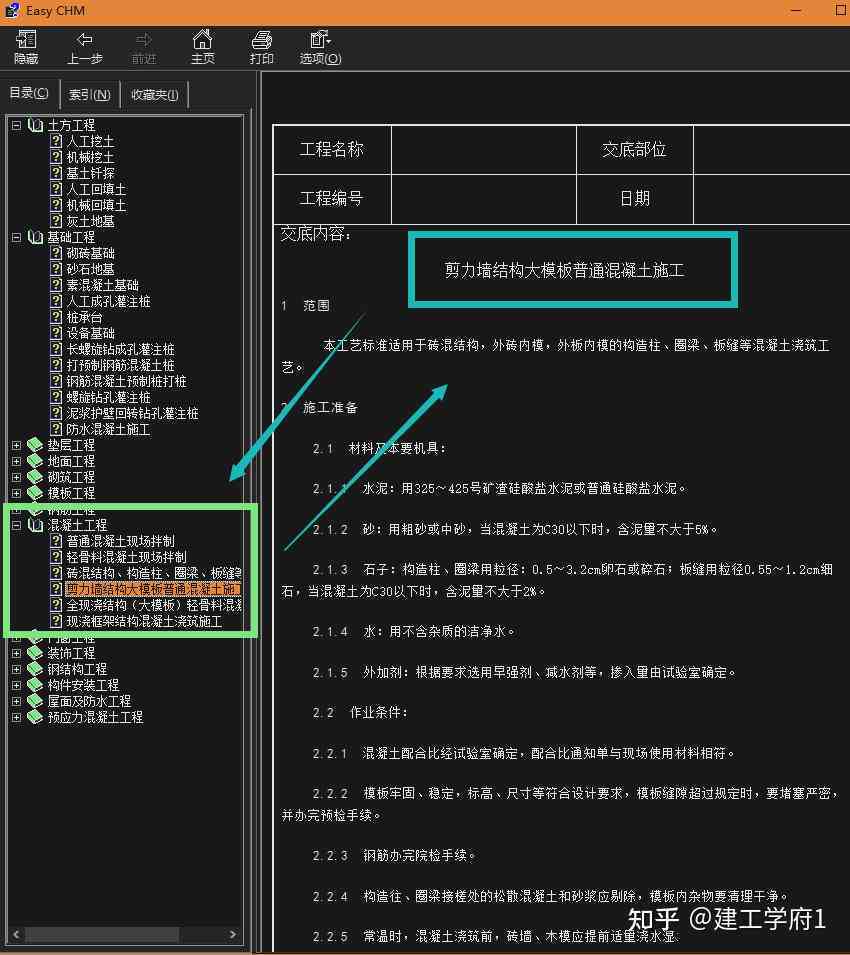This screenshot has width=850, height=955.
Task: Open the Options 选项(O) menu
Action: [320, 47]
